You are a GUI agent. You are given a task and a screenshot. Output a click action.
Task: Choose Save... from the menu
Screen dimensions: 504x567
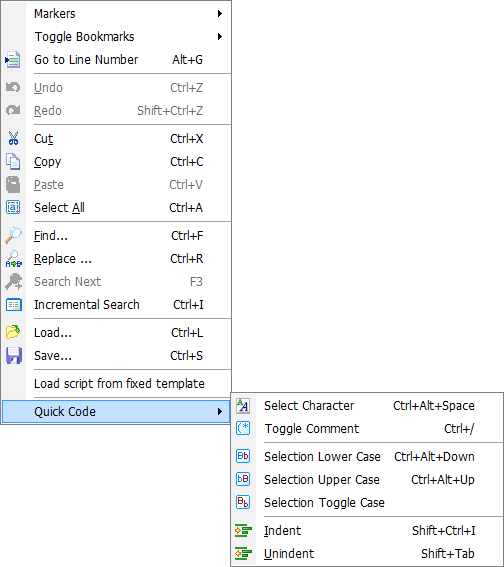coord(116,355)
